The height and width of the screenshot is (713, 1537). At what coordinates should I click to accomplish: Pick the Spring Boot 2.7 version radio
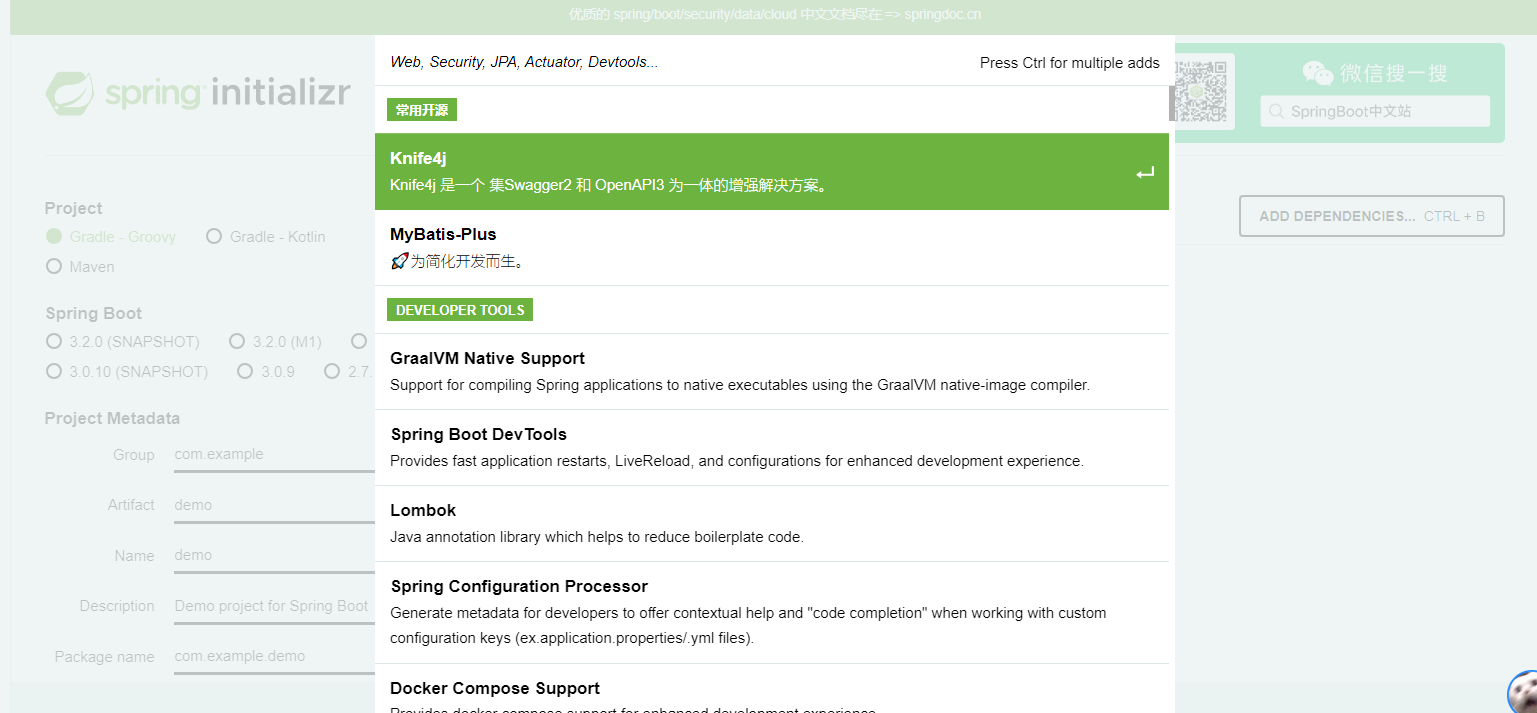[x=332, y=371]
